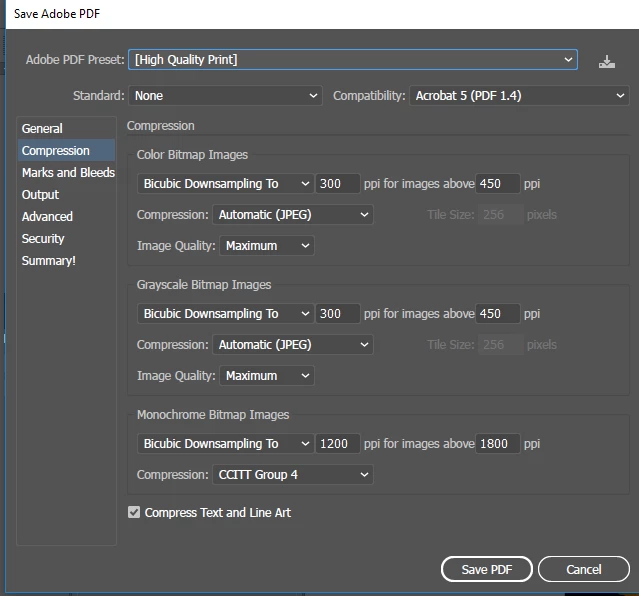The image size is (639, 596).
Task: Click Color Bitmap 300 ppi field
Action: [337, 183]
